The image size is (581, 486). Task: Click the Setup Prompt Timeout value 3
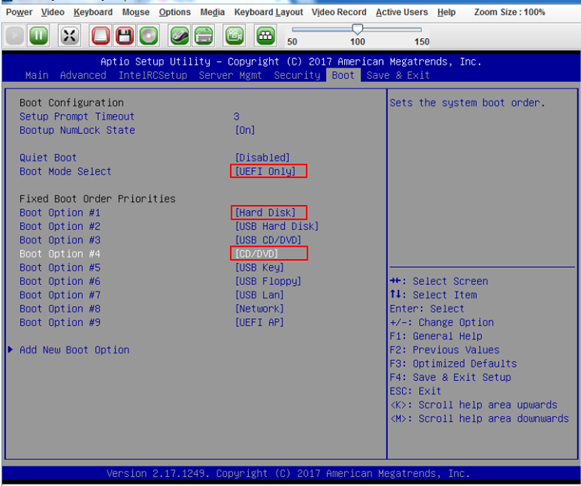coord(236,116)
